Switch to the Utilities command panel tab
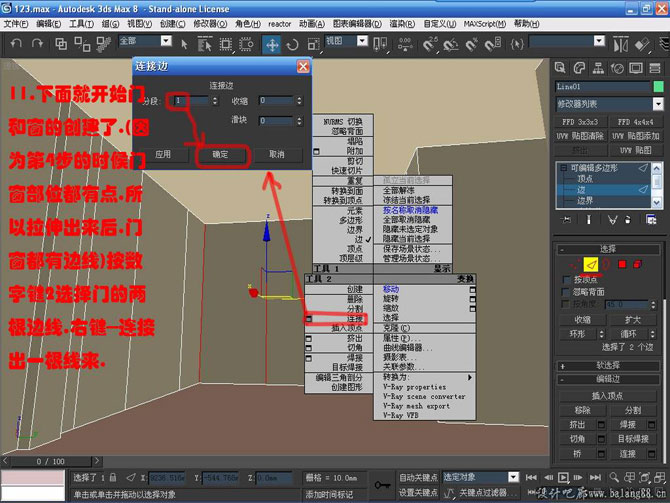Viewport: 670px width, 503px height. (x=655, y=68)
